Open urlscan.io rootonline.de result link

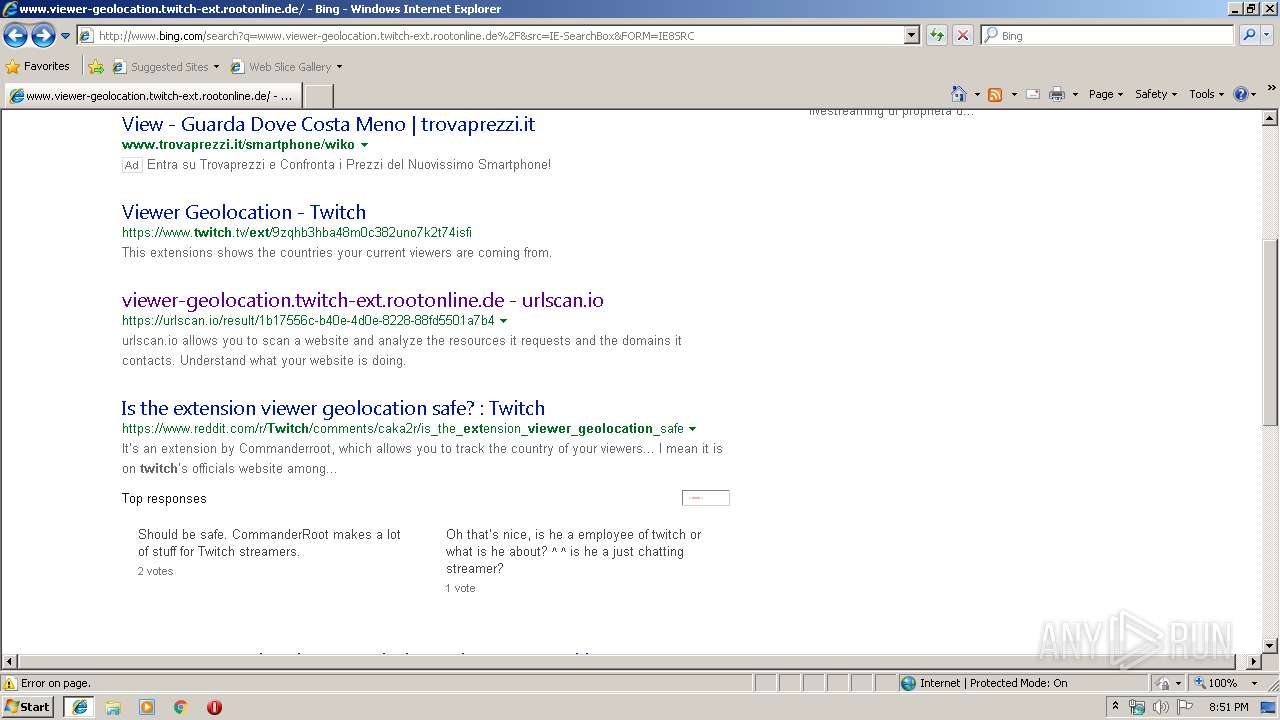pos(363,300)
